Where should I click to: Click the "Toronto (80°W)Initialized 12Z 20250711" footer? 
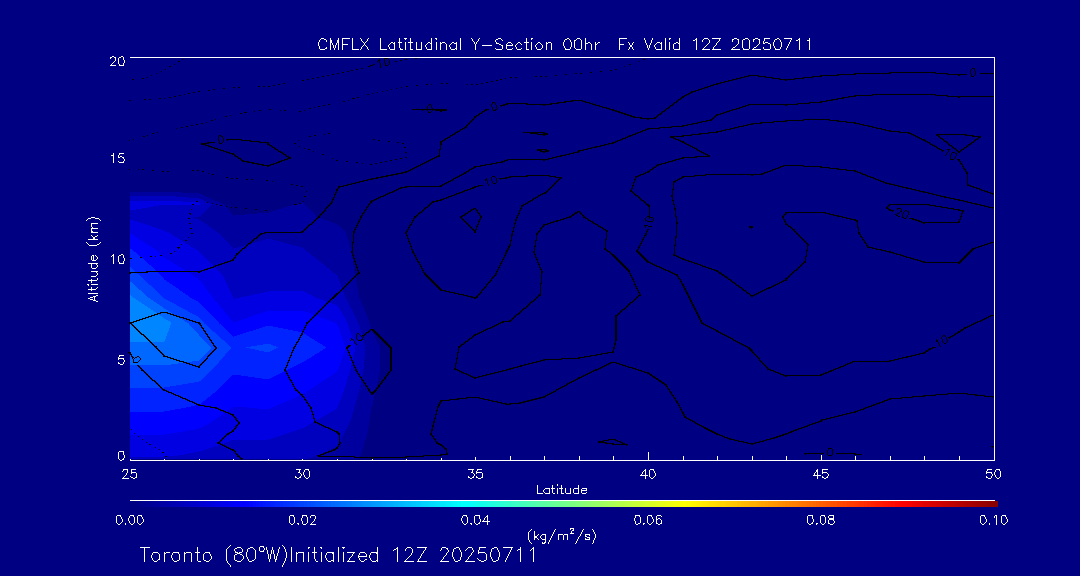click(x=338, y=555)
